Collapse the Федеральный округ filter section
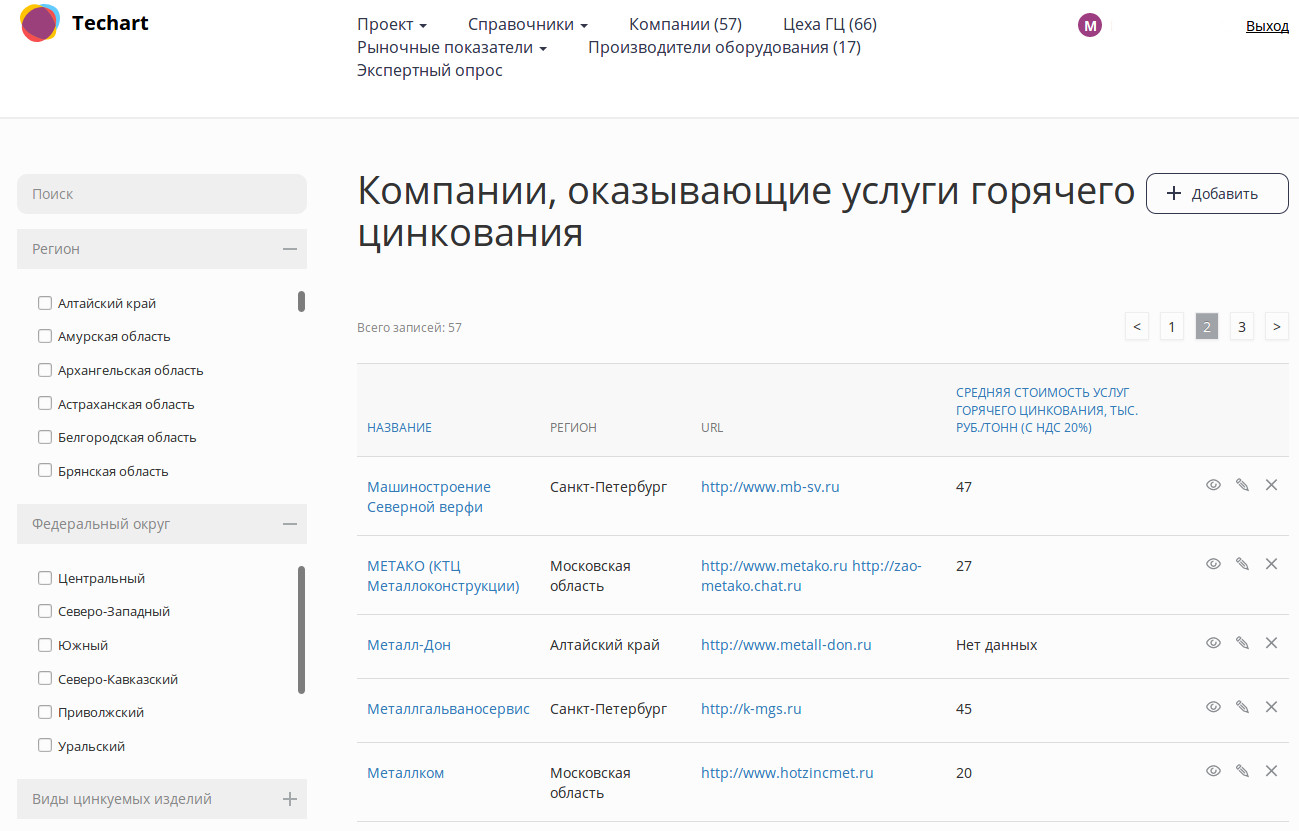 (x=162, y=524)
